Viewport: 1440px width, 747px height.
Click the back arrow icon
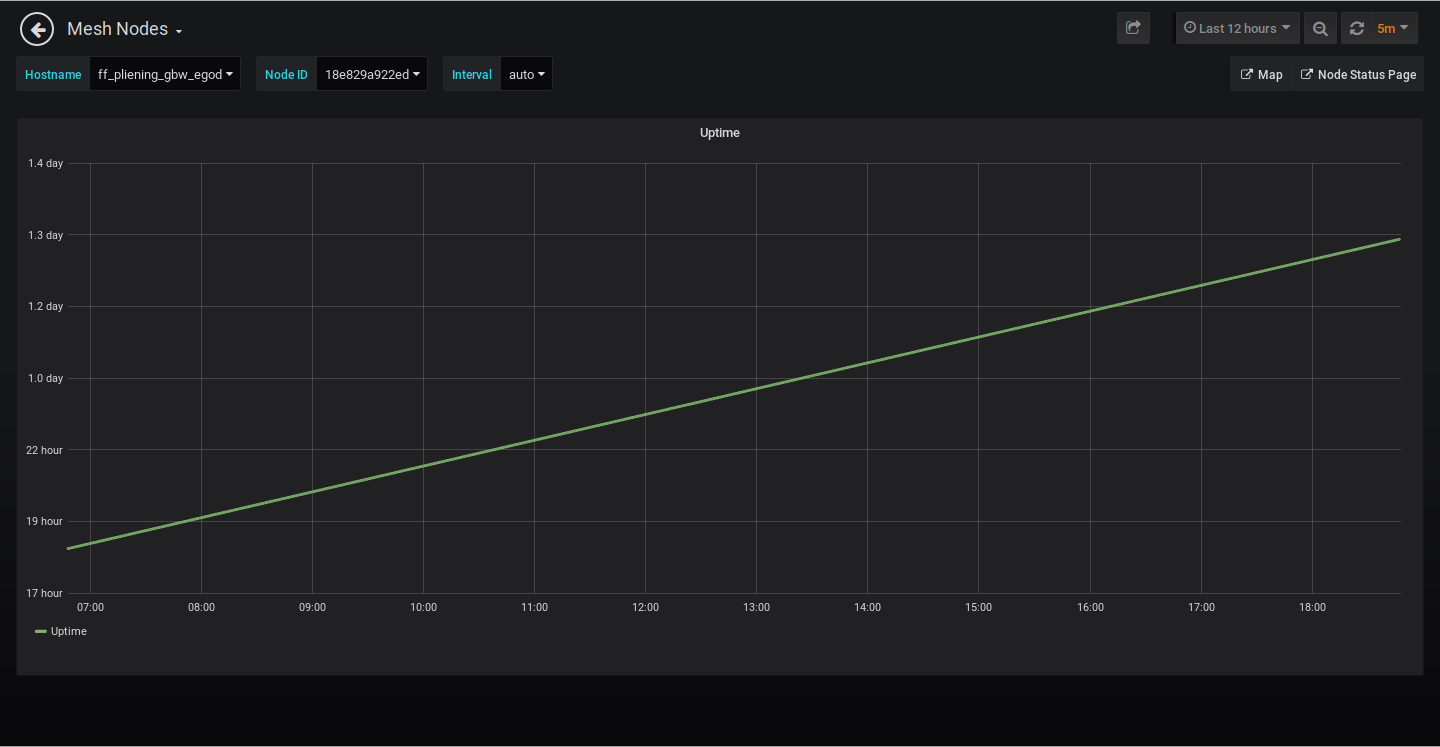[36, 29]
